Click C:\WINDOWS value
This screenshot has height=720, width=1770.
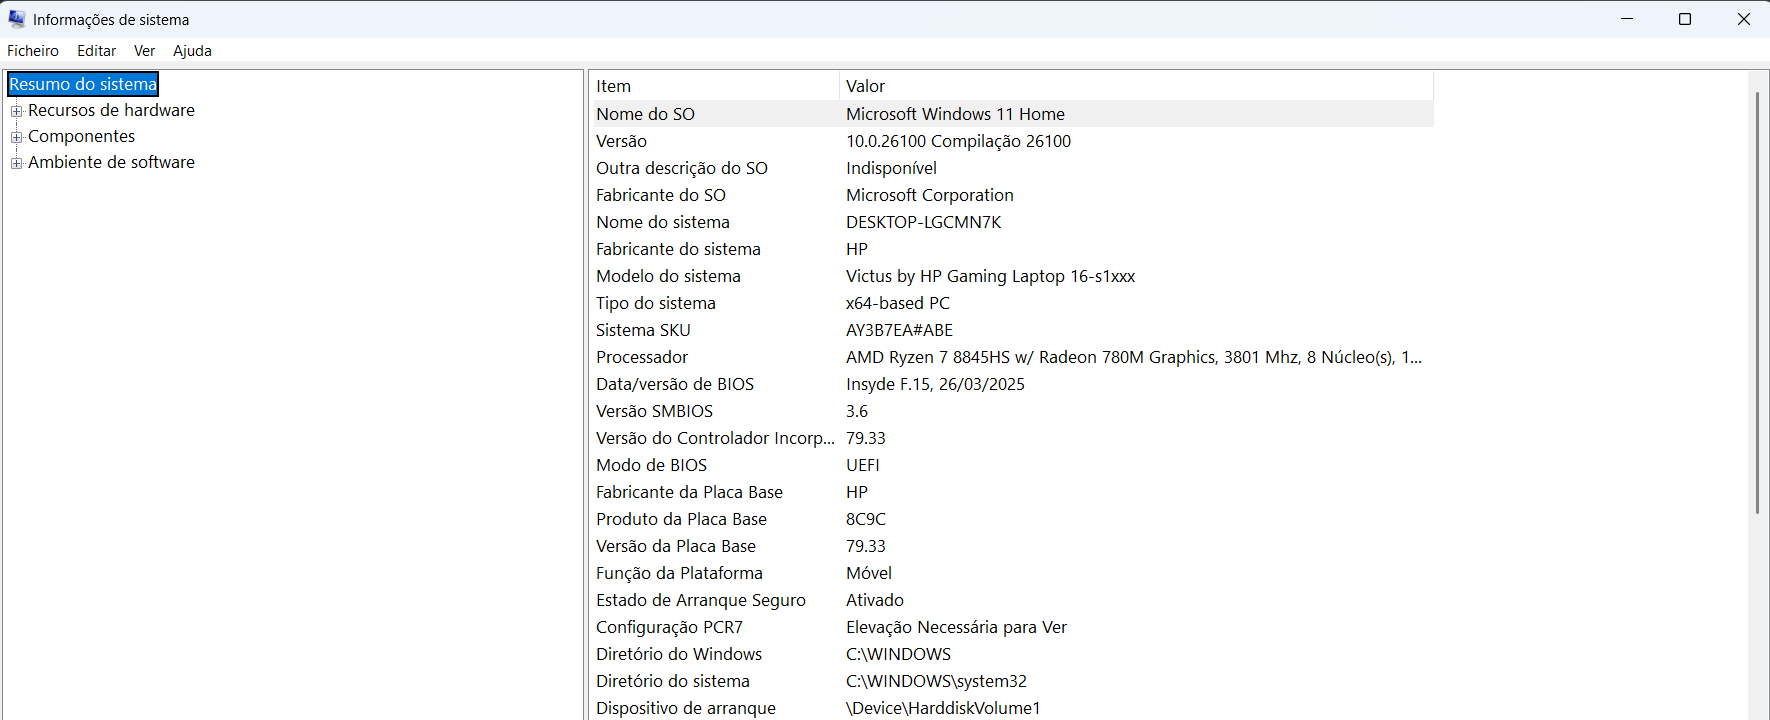tap(898, 654)
